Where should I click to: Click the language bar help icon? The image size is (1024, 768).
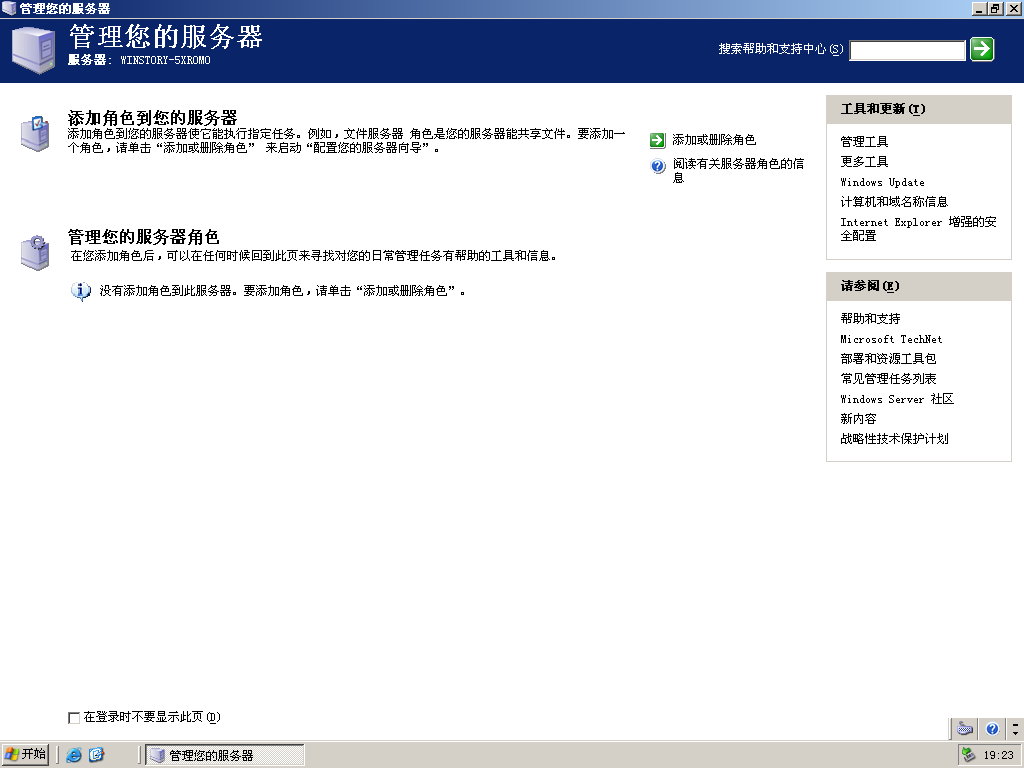(x=992, y=728)
